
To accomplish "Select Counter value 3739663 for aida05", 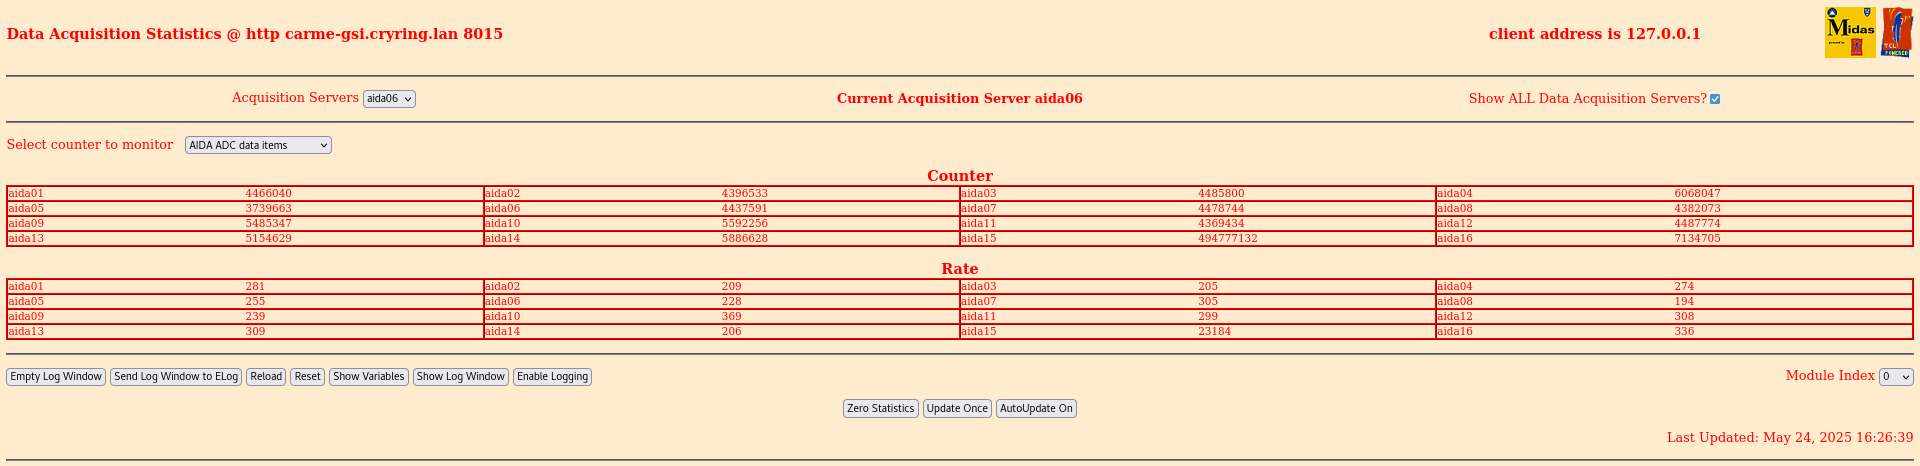I will click(269, 209).
